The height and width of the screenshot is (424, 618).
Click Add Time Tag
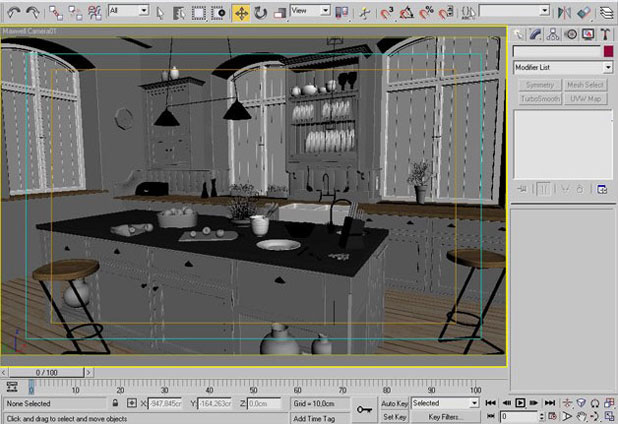point(314,418)
